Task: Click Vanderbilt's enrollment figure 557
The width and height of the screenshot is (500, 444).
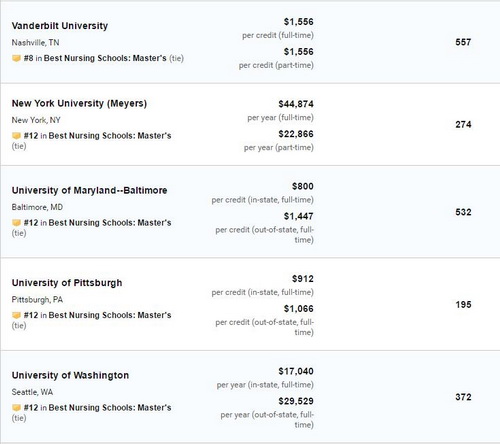Action: 463,42
